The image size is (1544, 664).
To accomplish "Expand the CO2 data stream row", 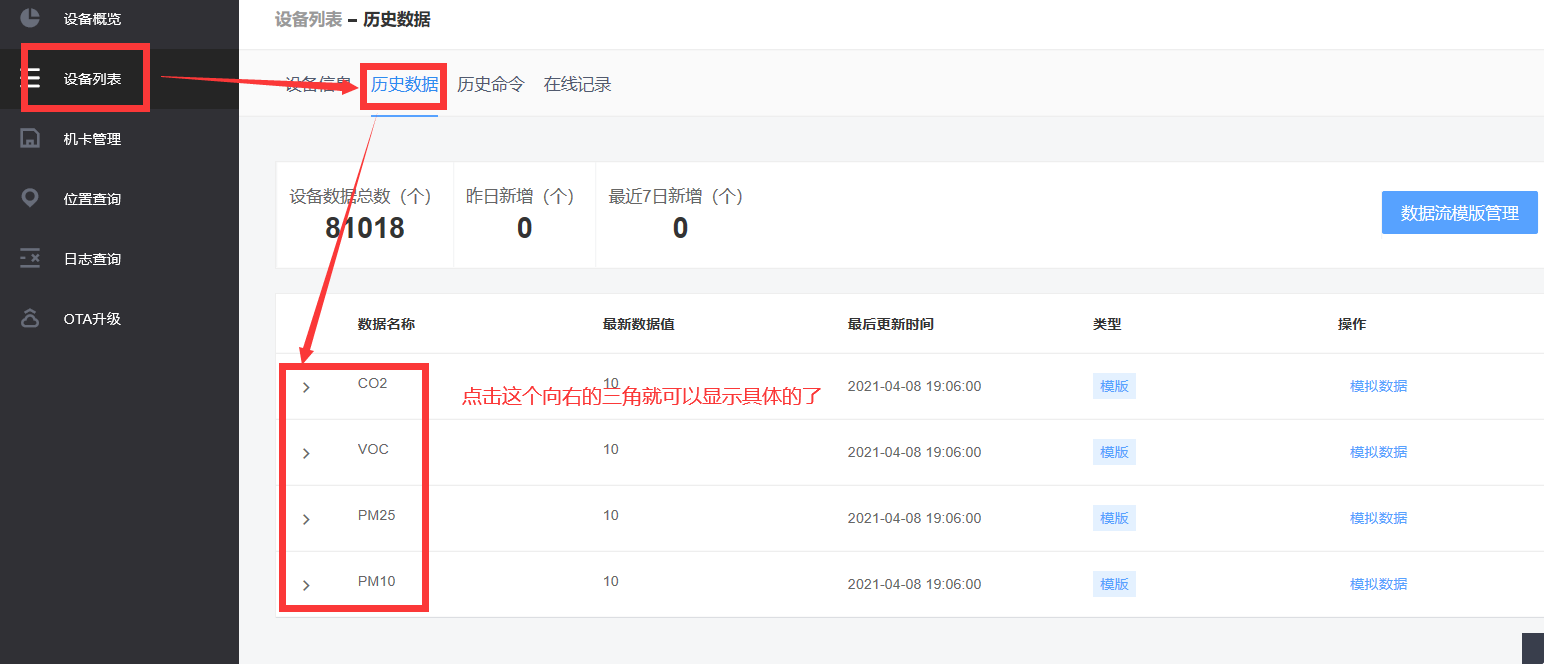I will 306,385.
